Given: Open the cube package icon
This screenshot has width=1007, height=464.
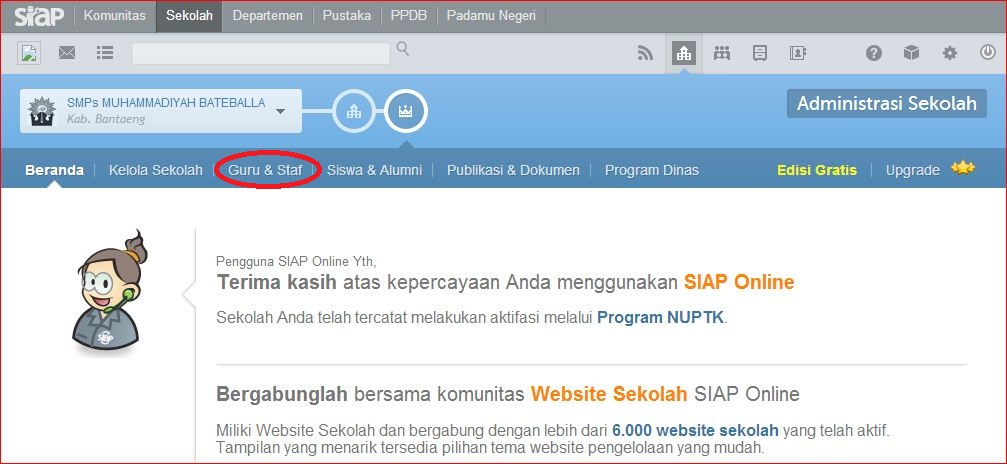Looking at the screenshot, I should 911,53.
